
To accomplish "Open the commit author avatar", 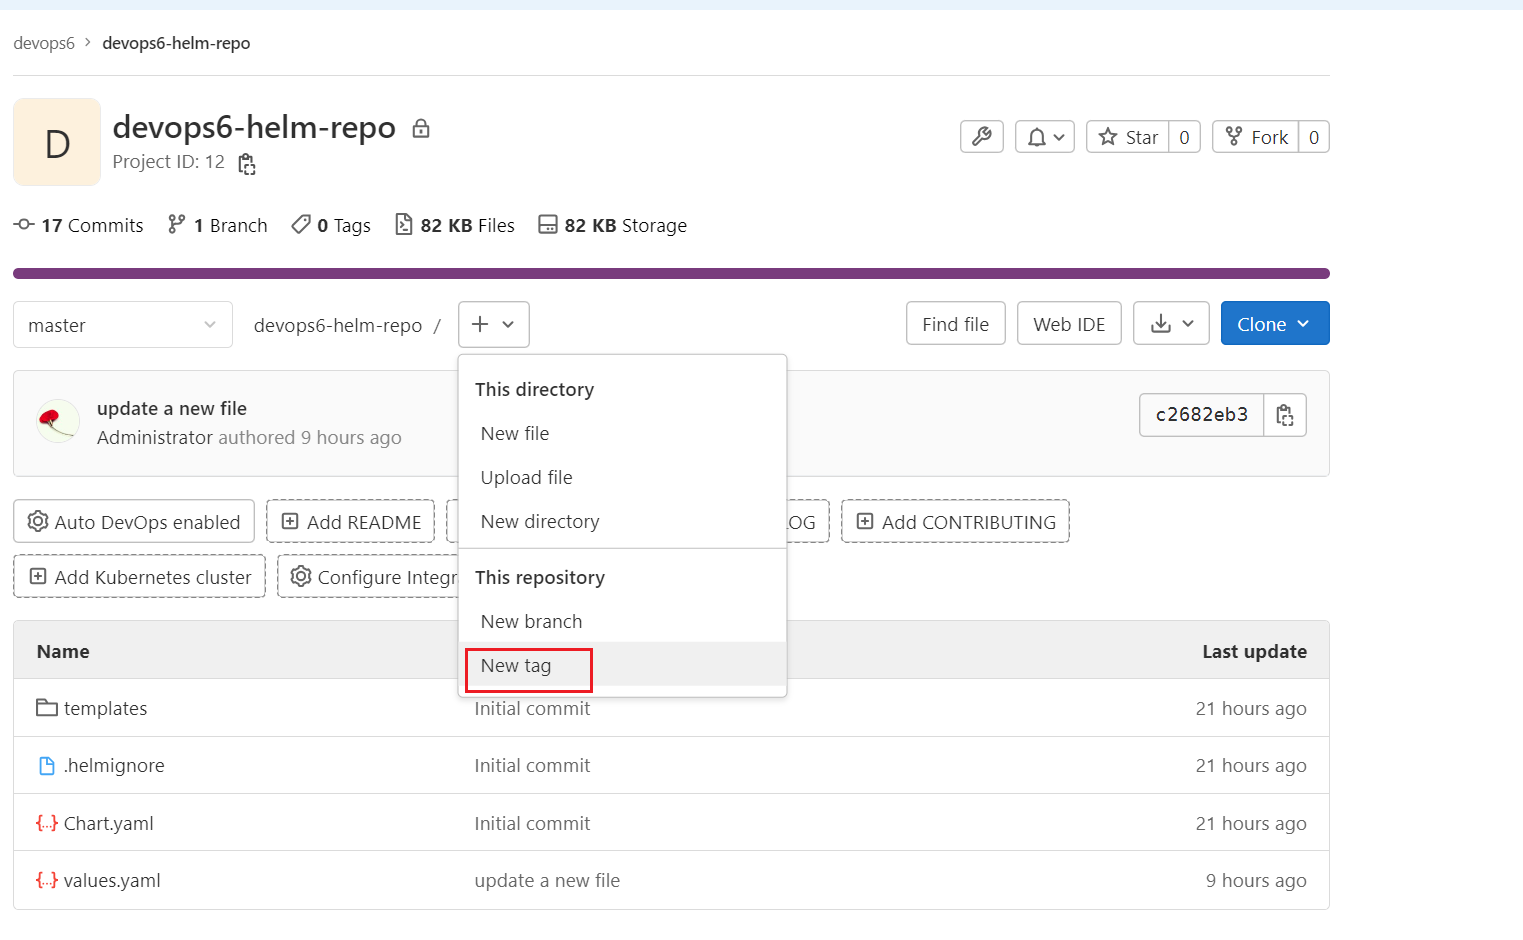I will [x=58, y=421].
